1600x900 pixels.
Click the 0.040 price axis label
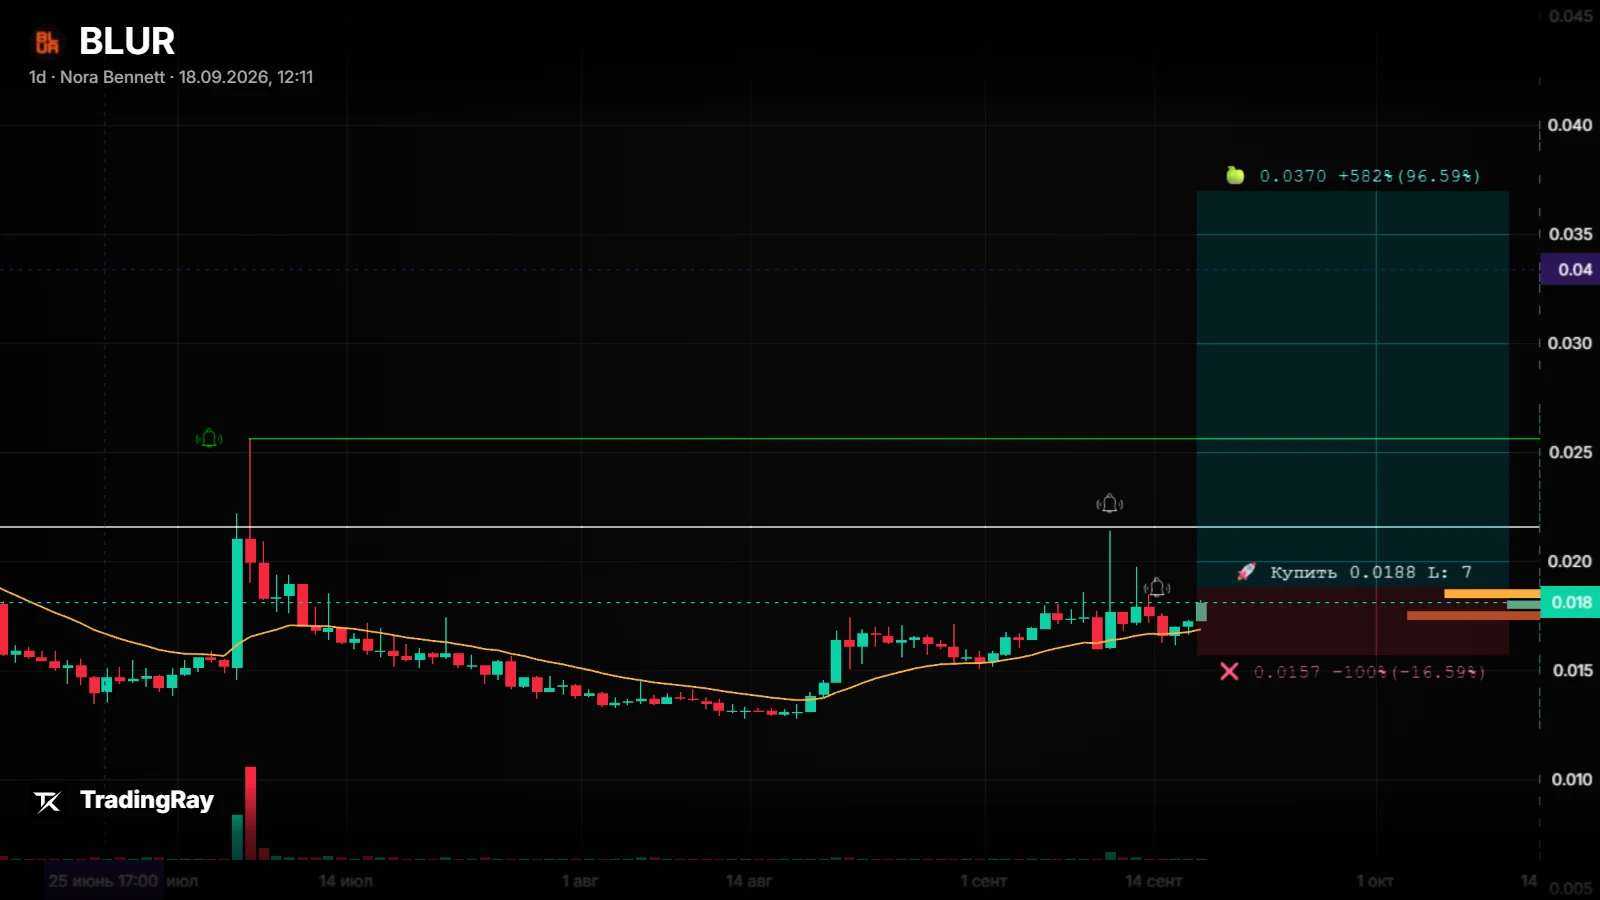click(x=1570, y=125)
